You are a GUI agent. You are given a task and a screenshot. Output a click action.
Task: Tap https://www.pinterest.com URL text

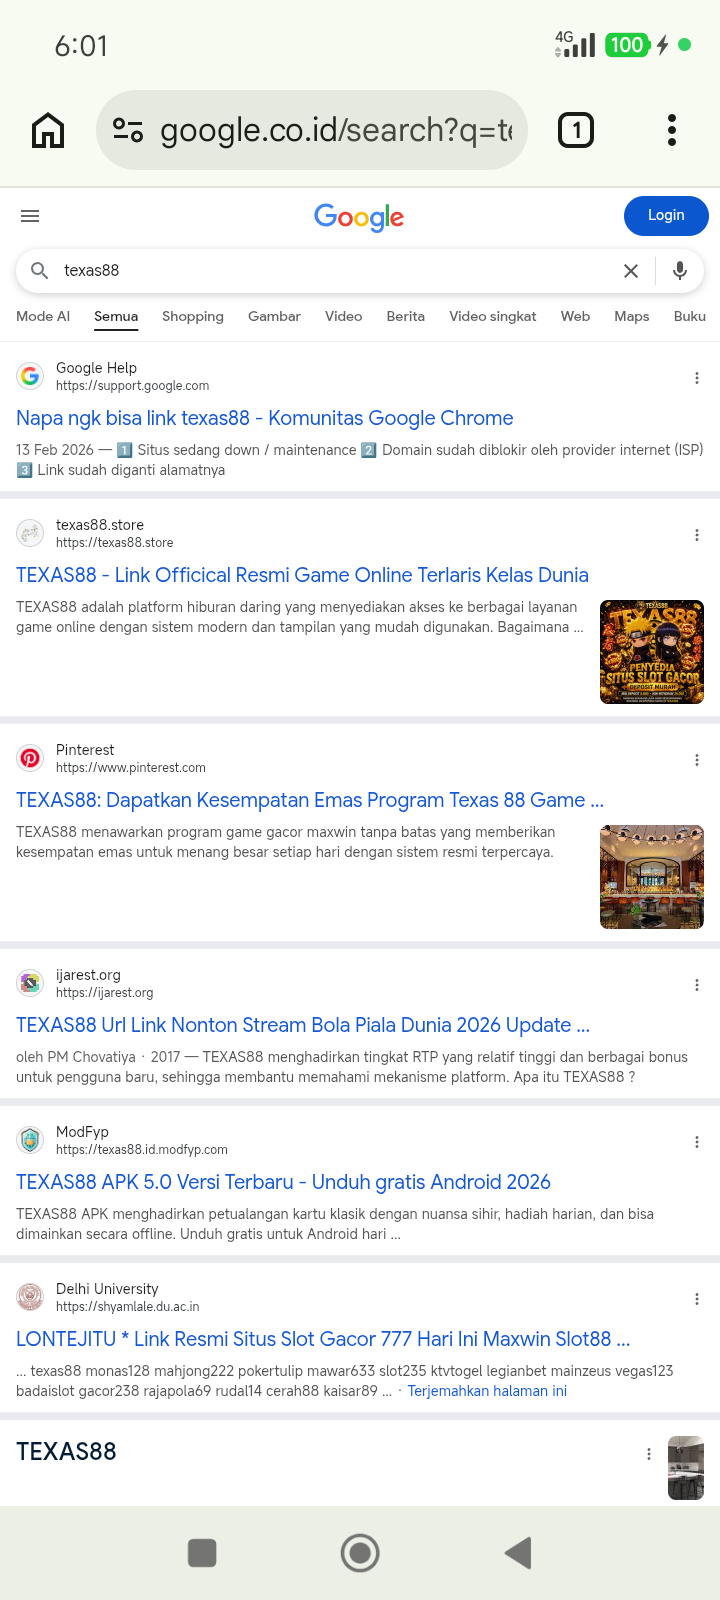(131, 768)
